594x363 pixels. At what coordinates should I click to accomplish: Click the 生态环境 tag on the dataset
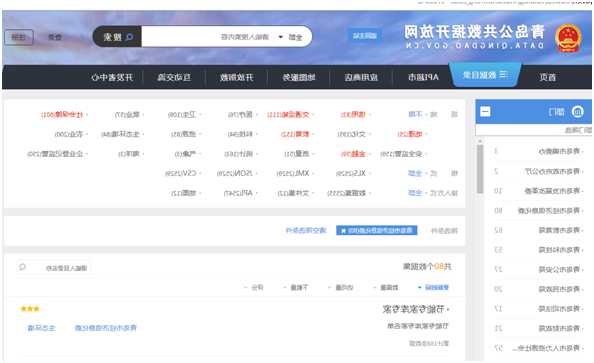point(41,328)
